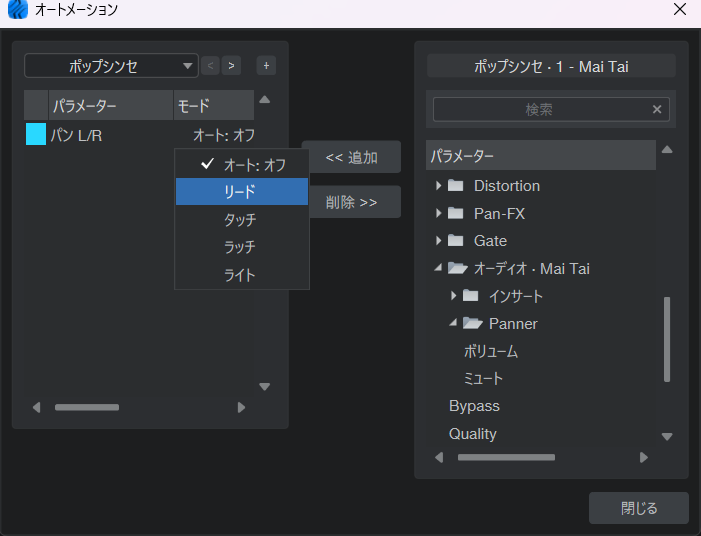The image size is (701, 536).
Task: Open the オート: オフ mode cell
Action: click(224, 135)
